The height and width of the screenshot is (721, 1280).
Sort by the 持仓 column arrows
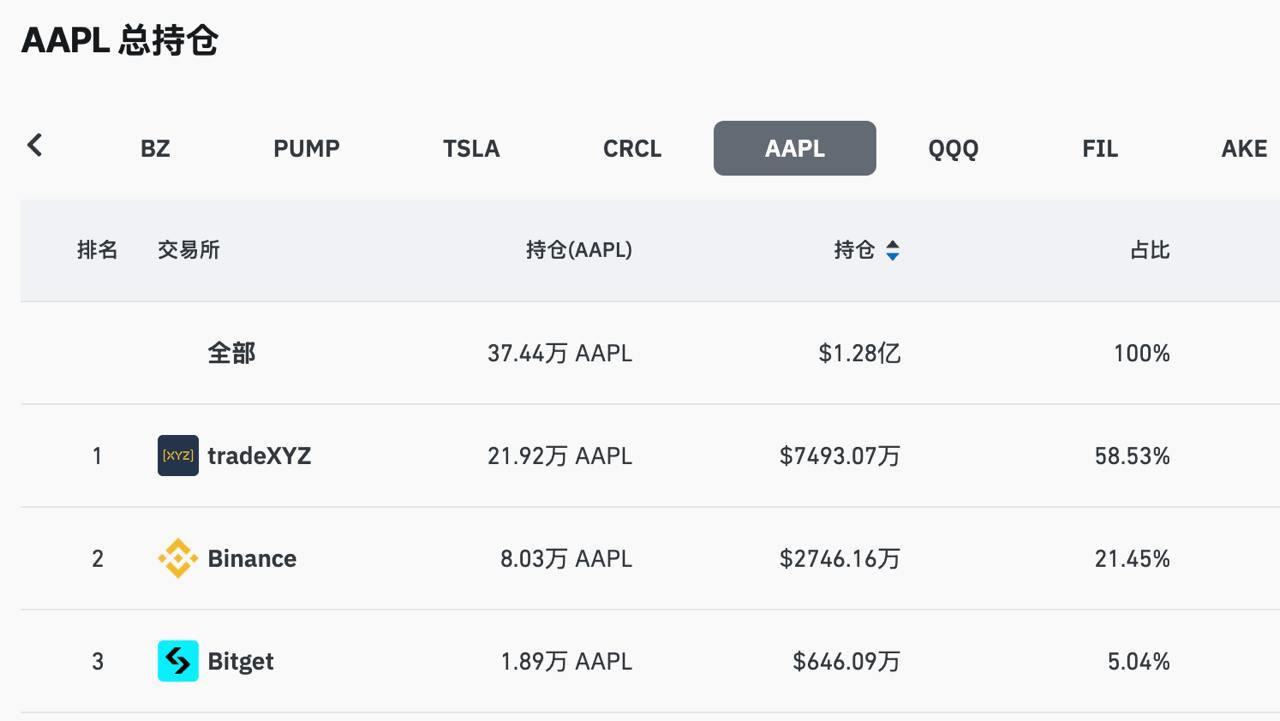(892, 250)
